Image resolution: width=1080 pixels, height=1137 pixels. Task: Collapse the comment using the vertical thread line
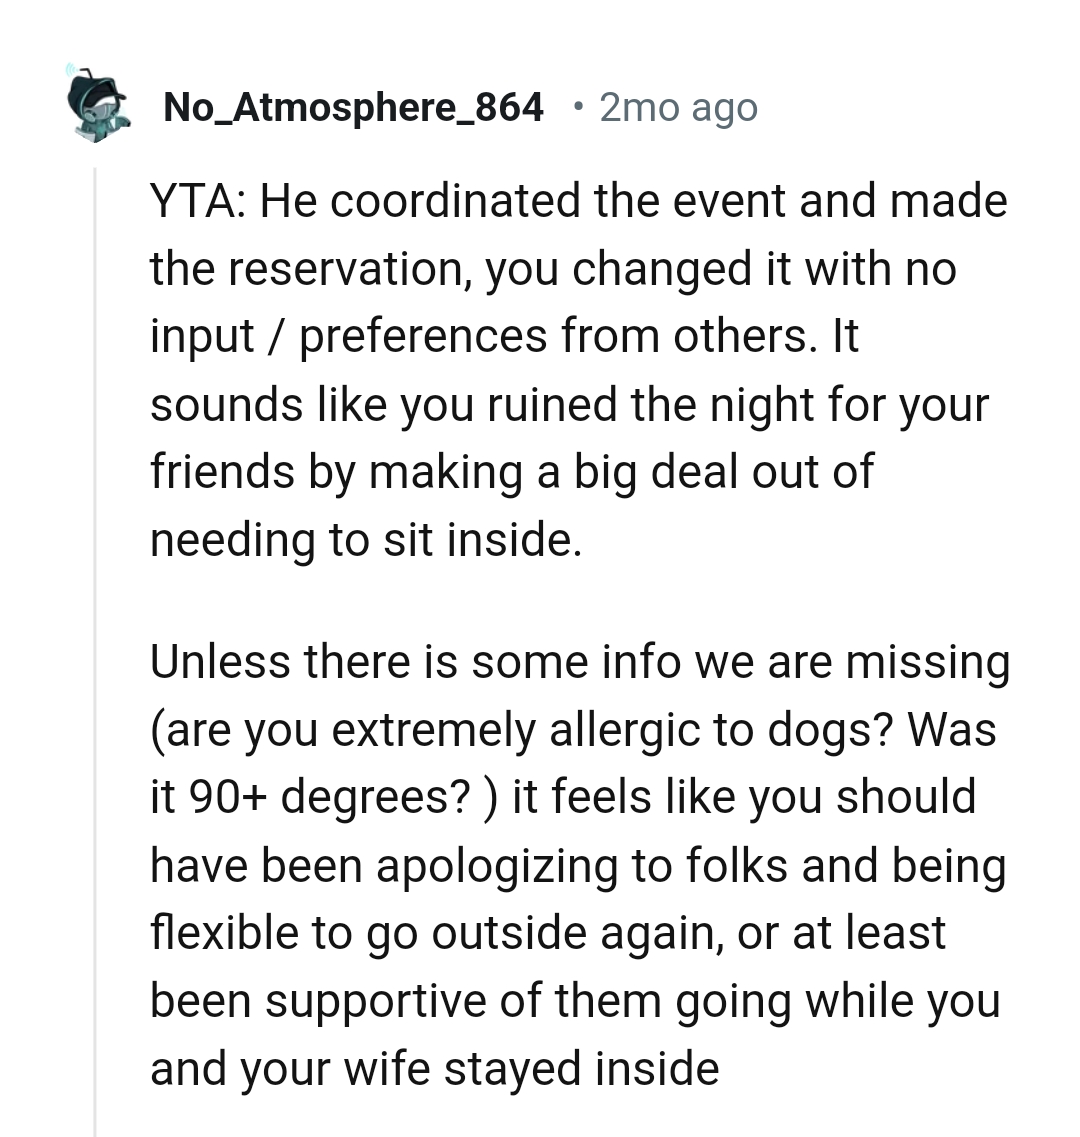[x=95, y=651]
